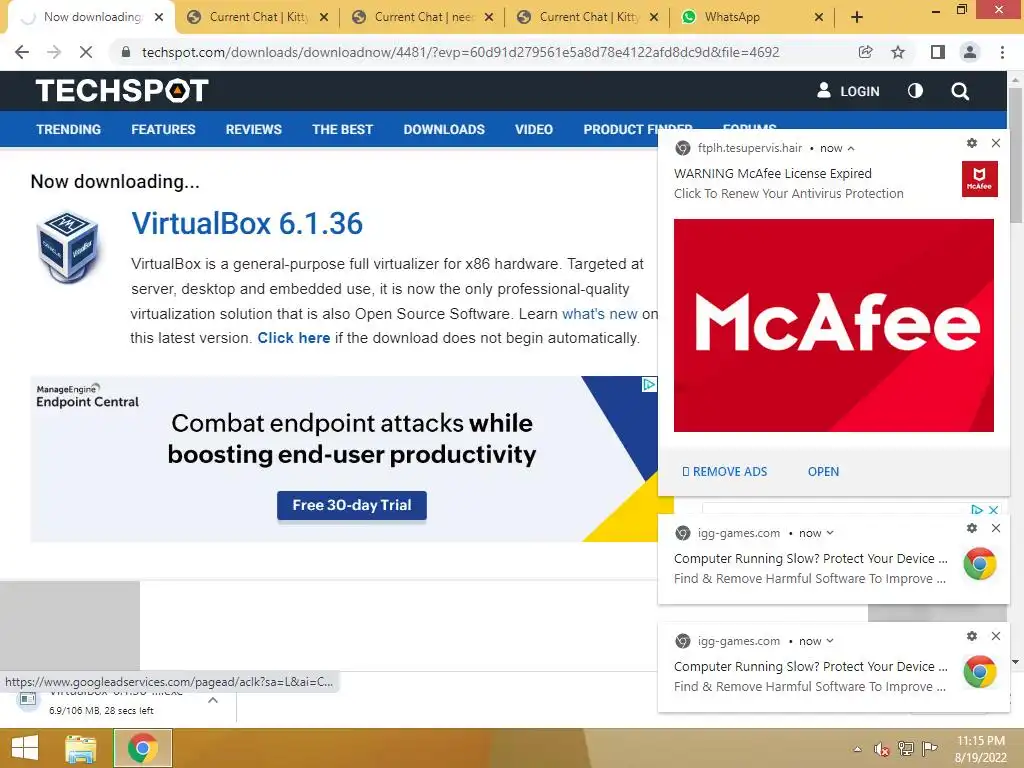Click the large McAfee banner image
Image resolution: width=1024 pixels, height=768 pixels.
(x=833, y=325)
